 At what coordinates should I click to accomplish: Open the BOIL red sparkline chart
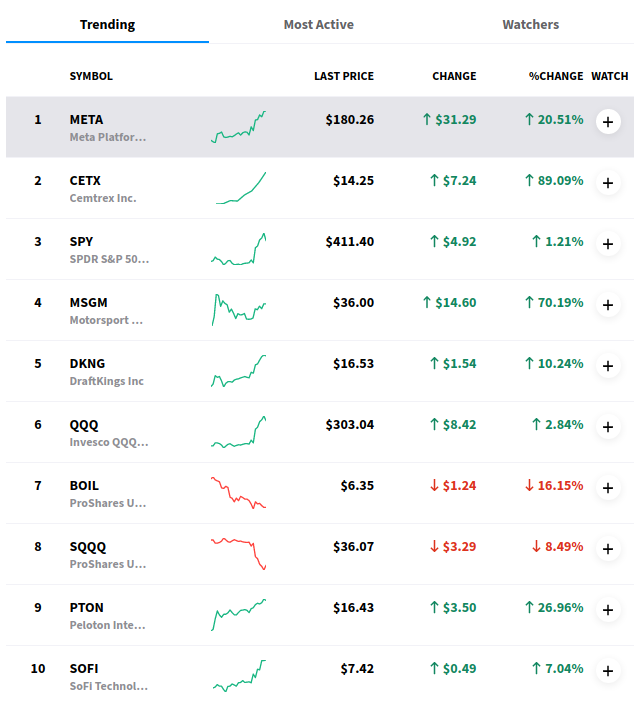click(239, 493)
